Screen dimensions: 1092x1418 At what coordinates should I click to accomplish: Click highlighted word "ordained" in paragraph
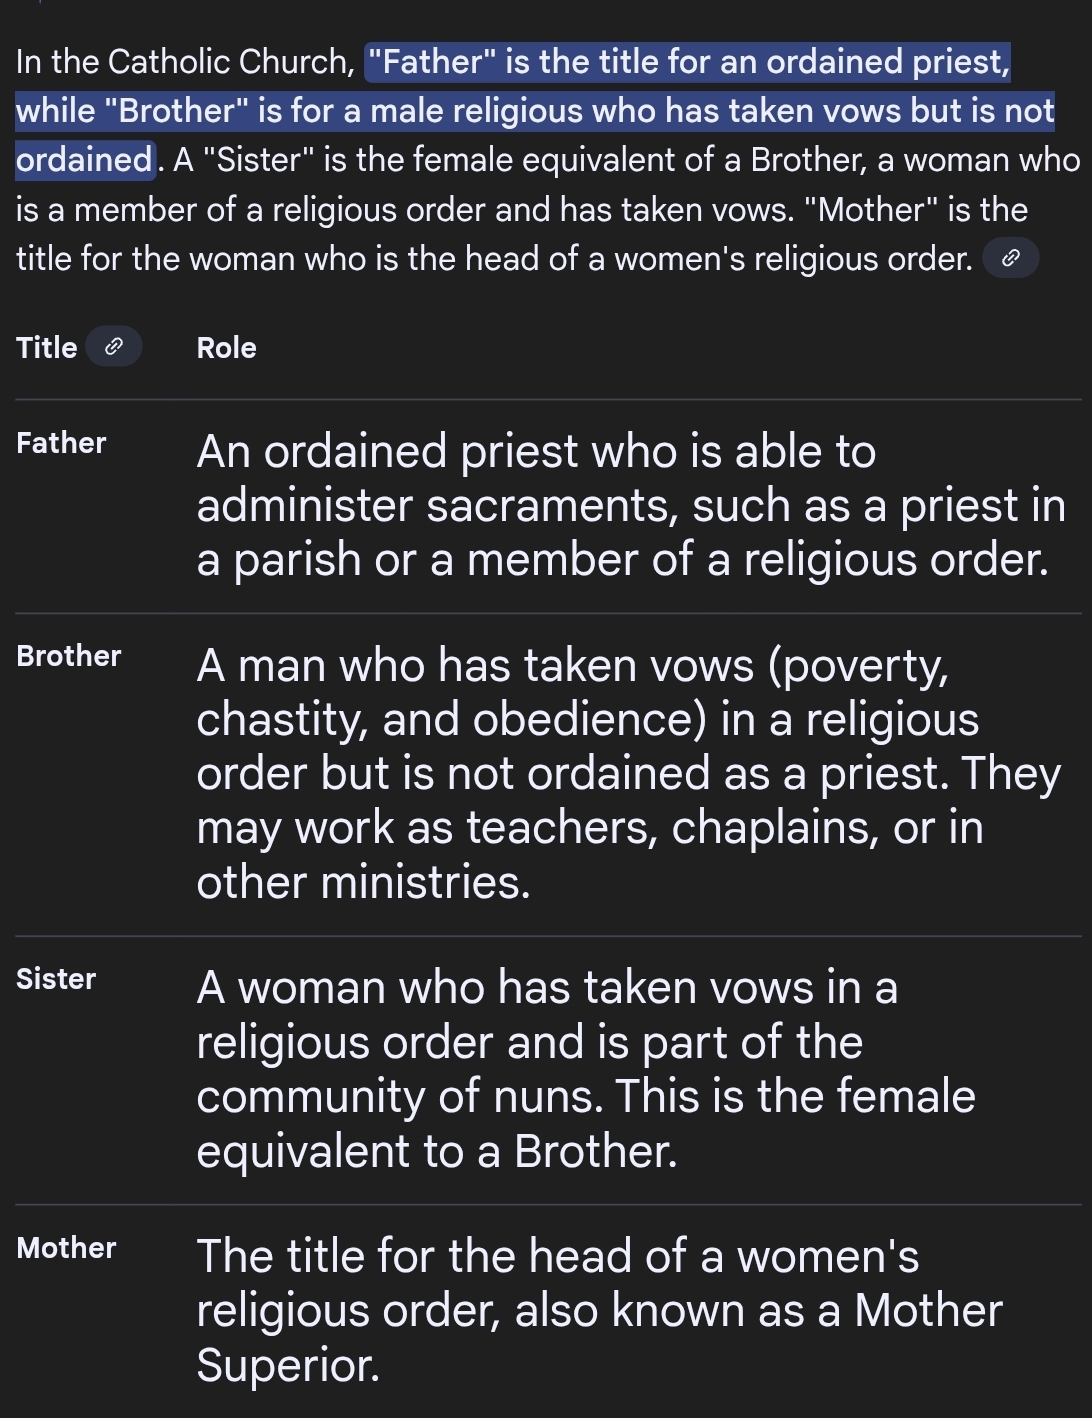(x=84, y=160)
